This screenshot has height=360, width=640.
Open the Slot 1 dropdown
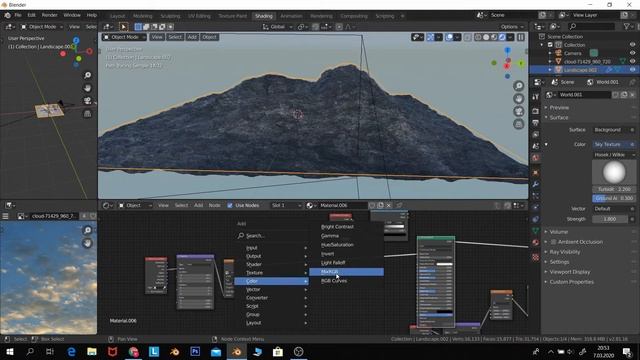point(286,206)
